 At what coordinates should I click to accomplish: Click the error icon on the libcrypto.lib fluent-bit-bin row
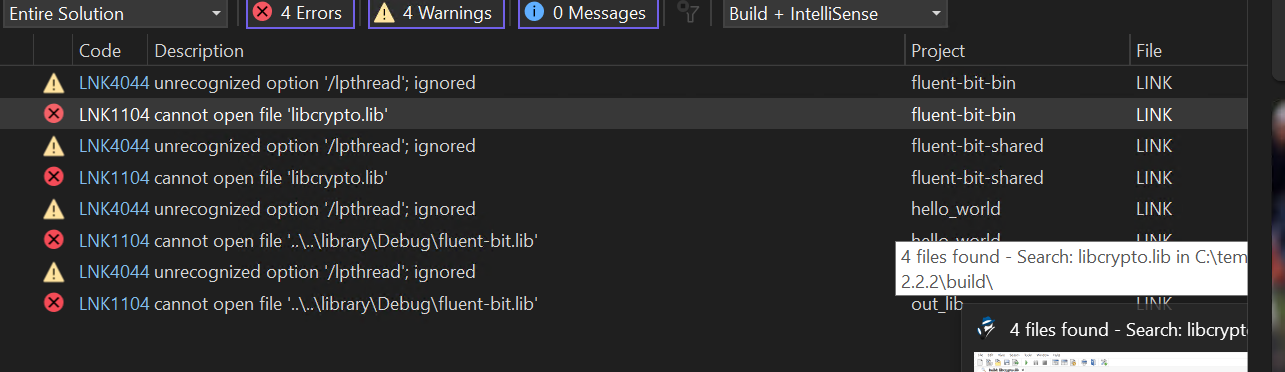pyautogui.click(x=54, y=114)
